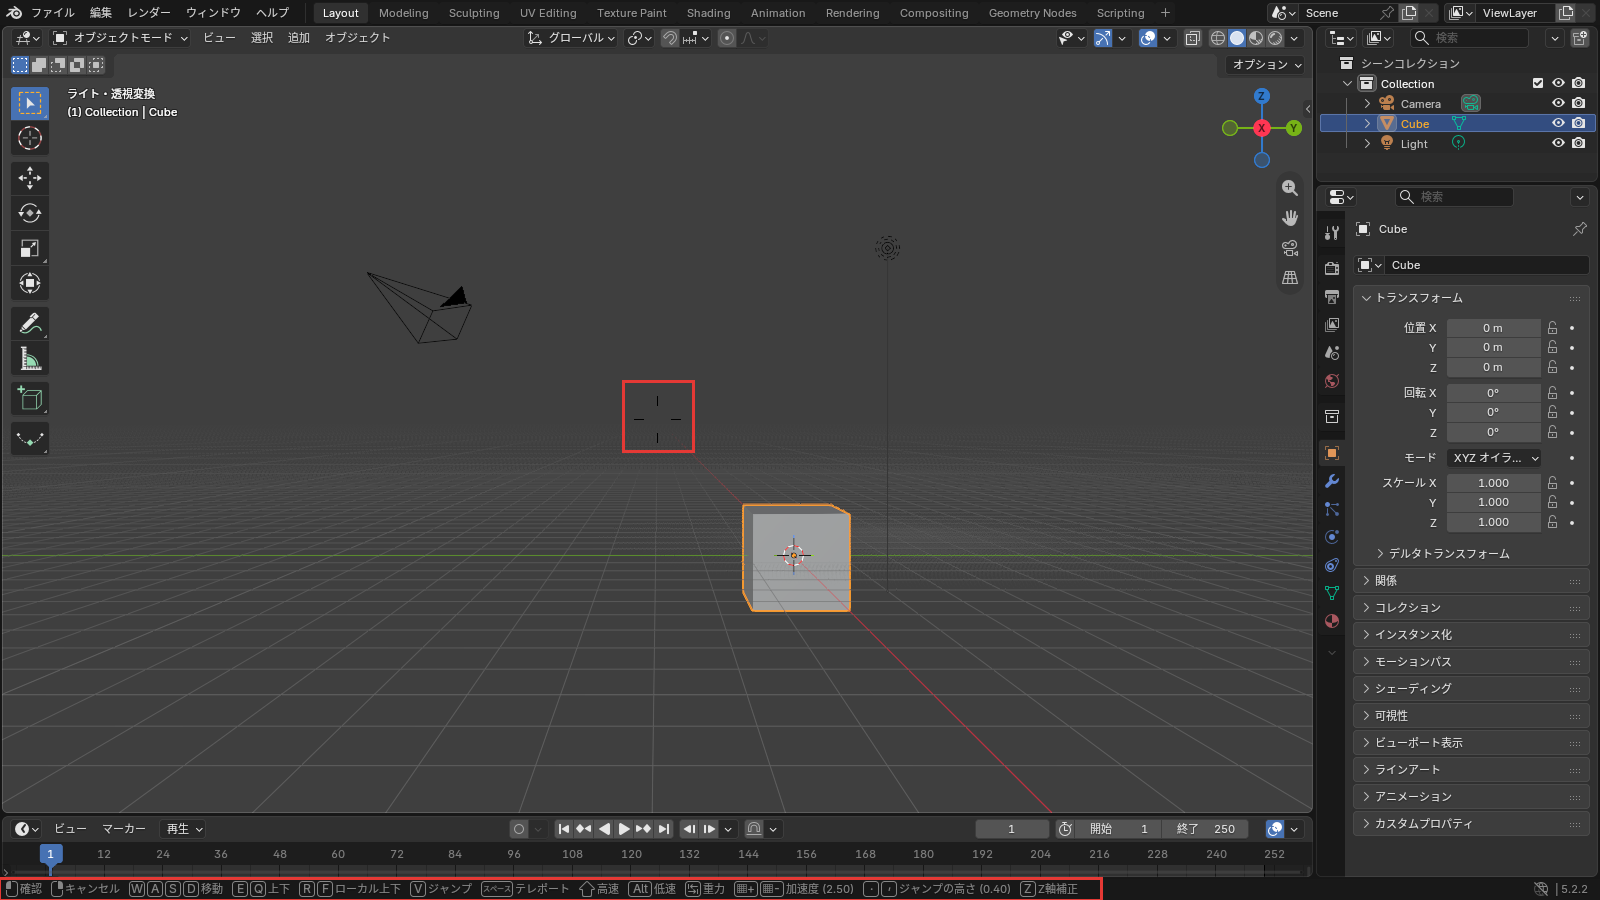Select the Annotate pencil tool
Viewport: 1600px width, 900px height.
30,324
